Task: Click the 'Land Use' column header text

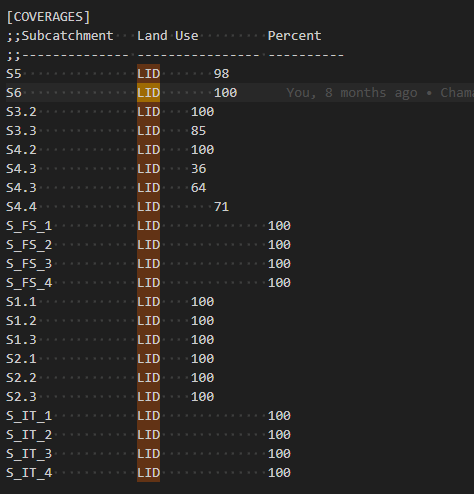Action: click(x=168, y=36)
